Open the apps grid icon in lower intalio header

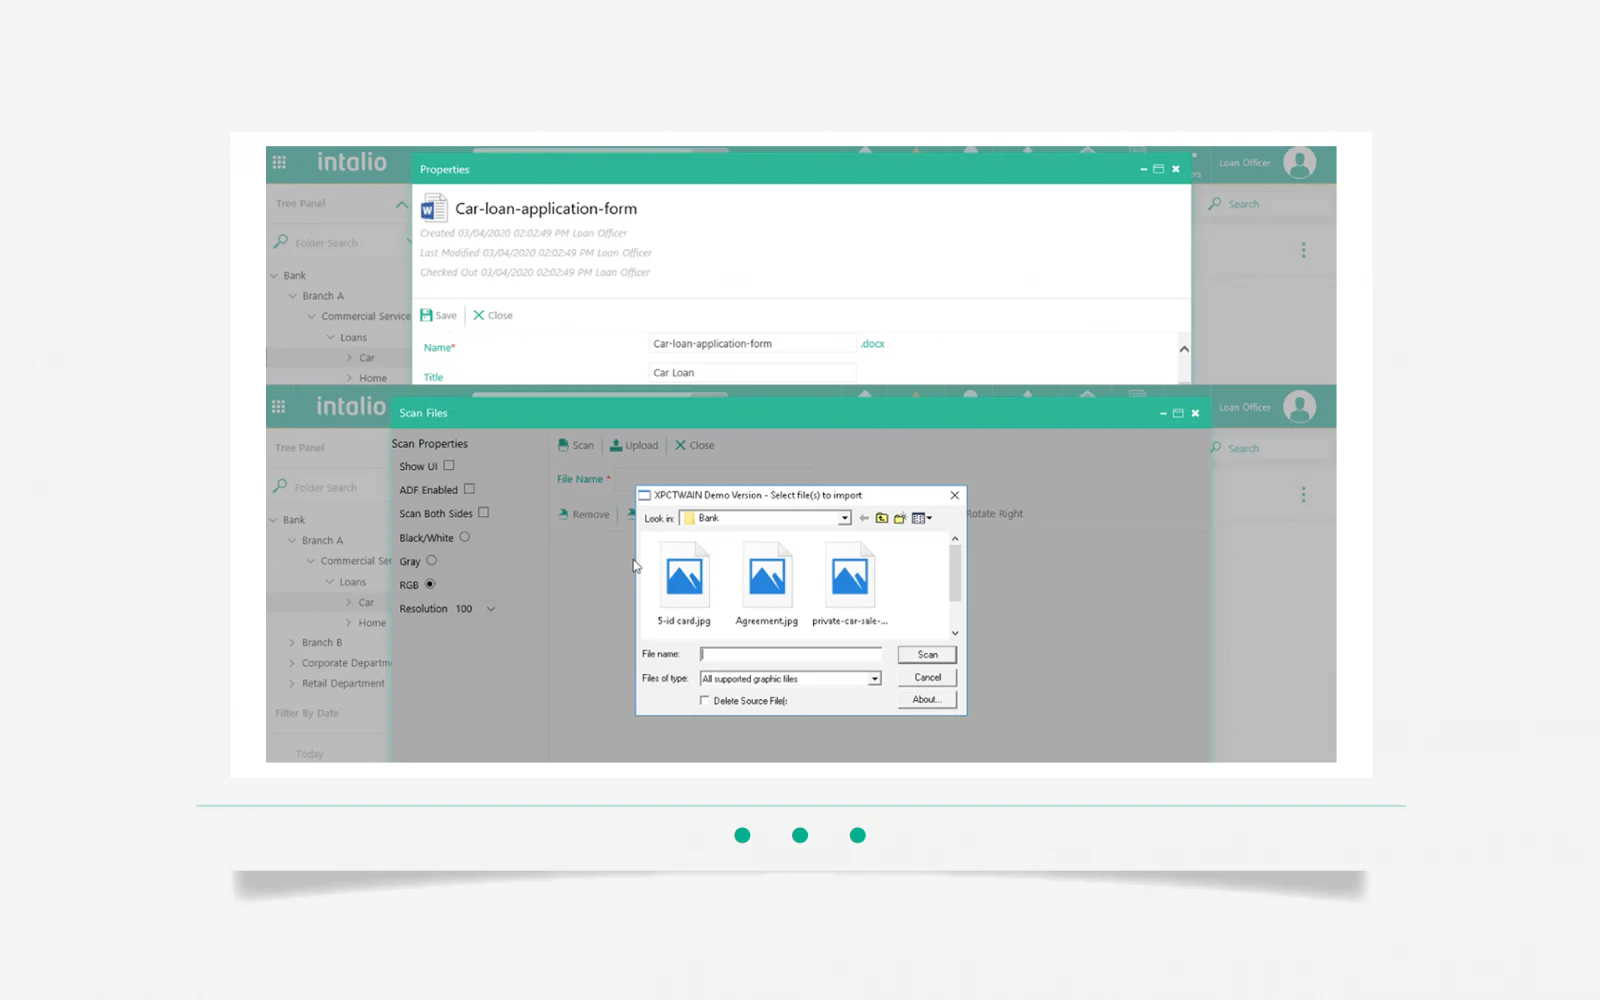click(278, 407)
